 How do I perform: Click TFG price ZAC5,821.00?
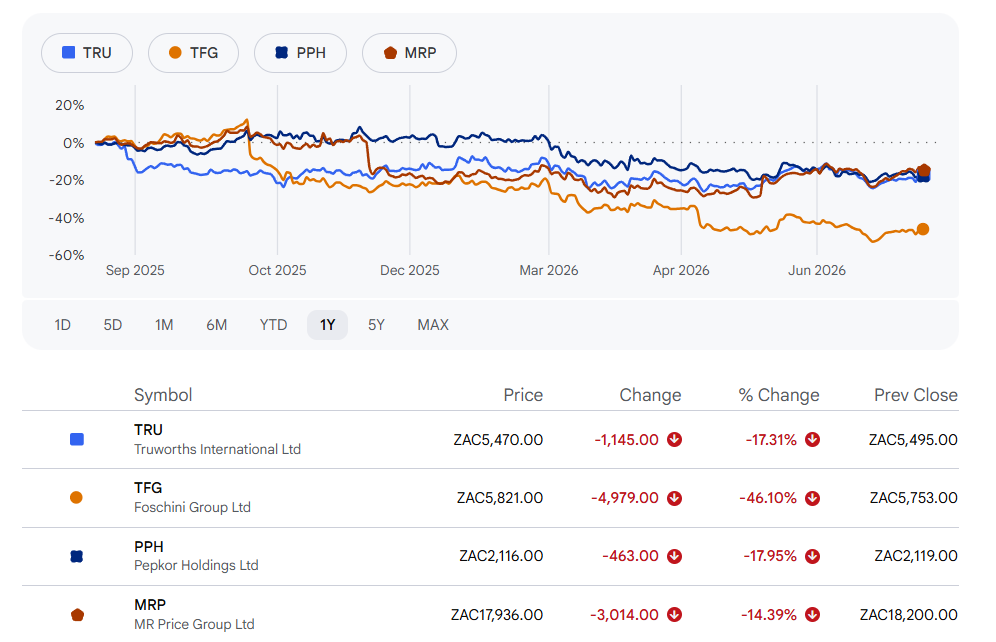pyautogui.click(x=500, y=498)
